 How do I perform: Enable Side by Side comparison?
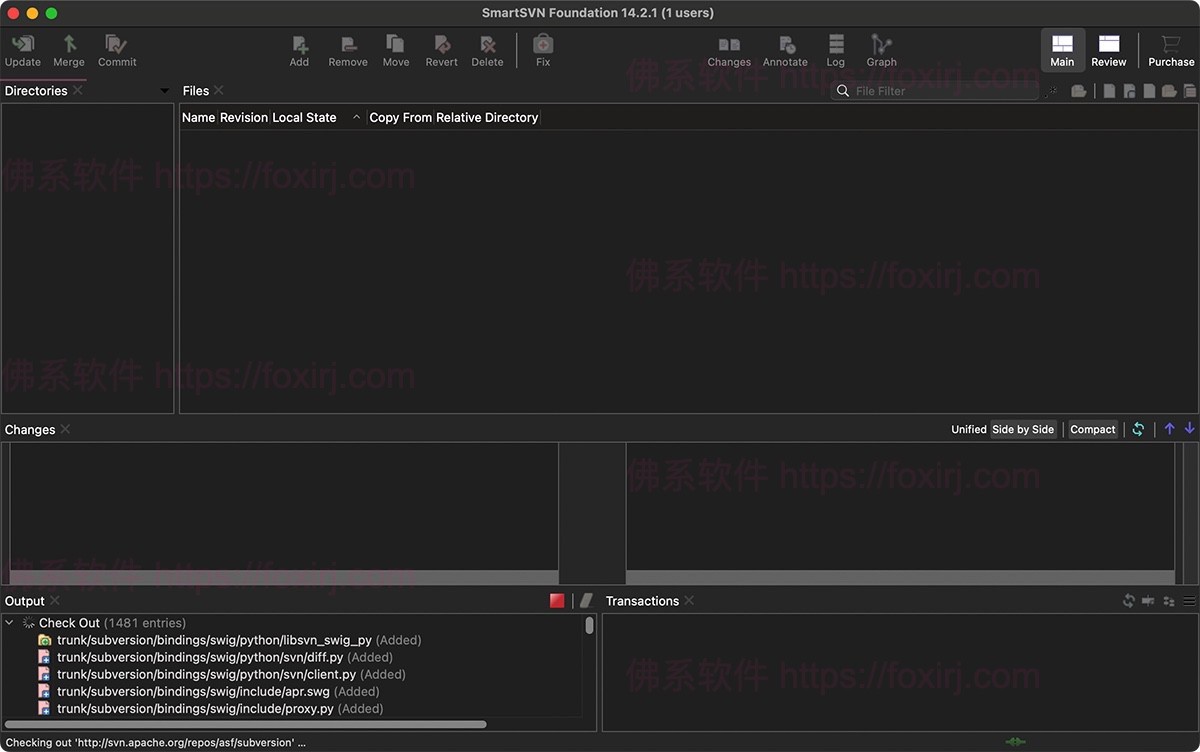1023,429
